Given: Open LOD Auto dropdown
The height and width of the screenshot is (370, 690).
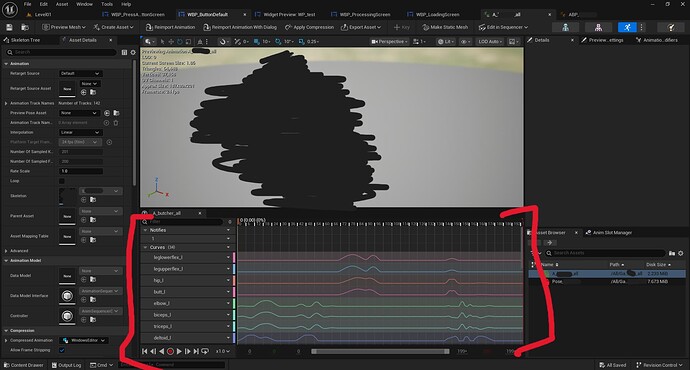Looking at the screenshot, I should 491,42.
